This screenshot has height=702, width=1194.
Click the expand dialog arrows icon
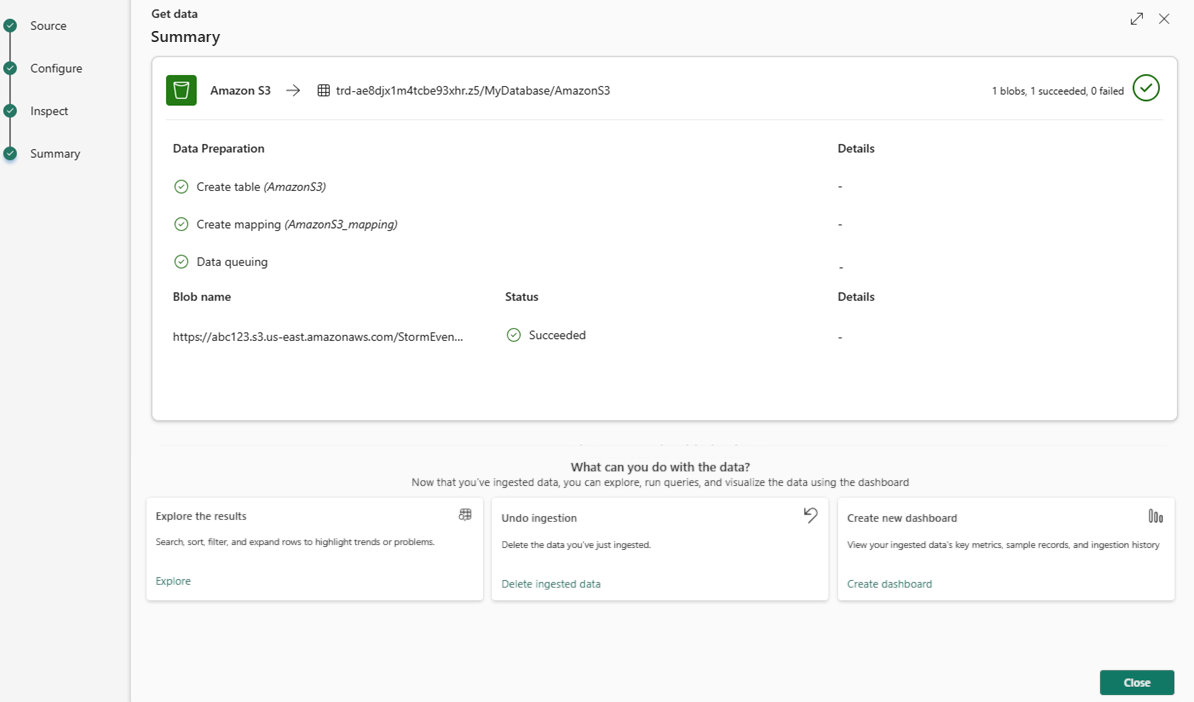1137,19
